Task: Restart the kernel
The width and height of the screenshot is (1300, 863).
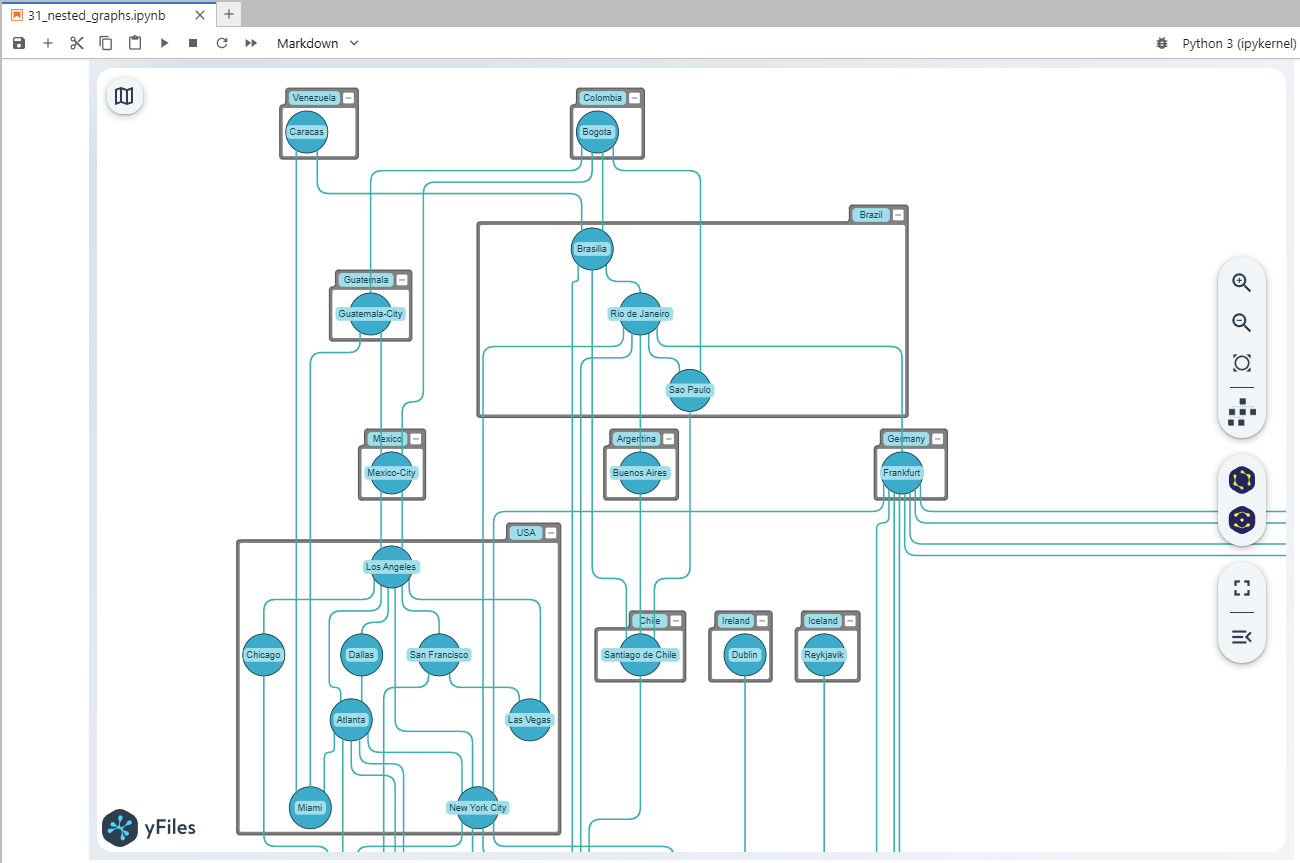Action: 222,43
